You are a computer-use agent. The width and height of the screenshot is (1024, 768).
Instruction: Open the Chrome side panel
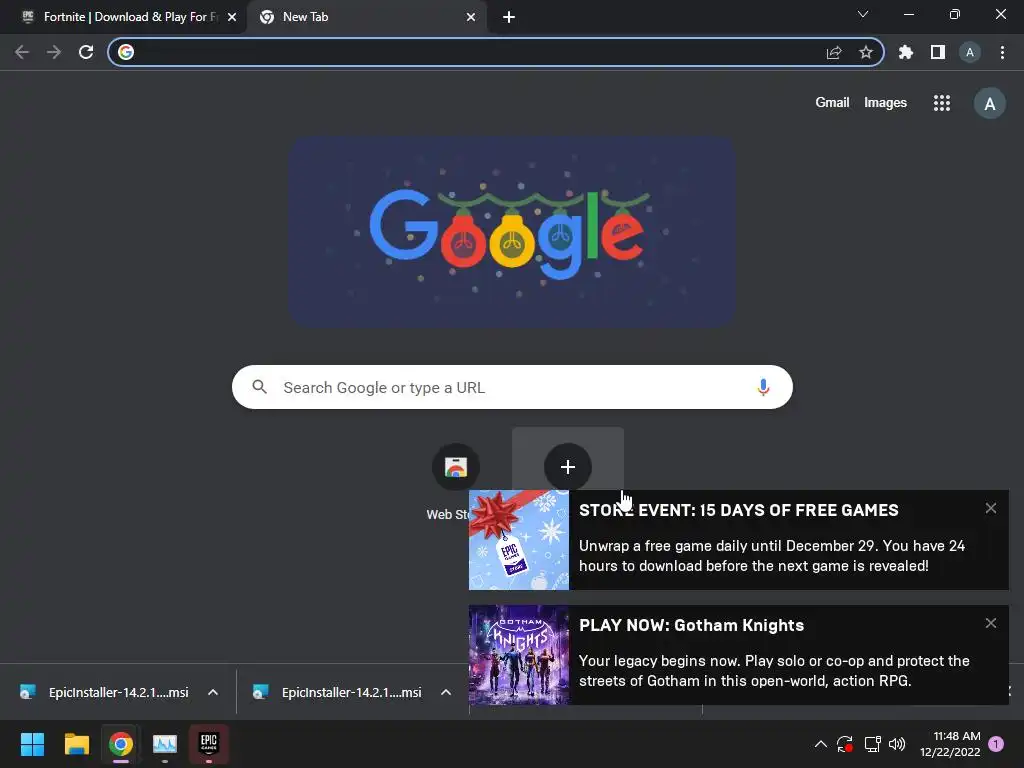[938, 52]
